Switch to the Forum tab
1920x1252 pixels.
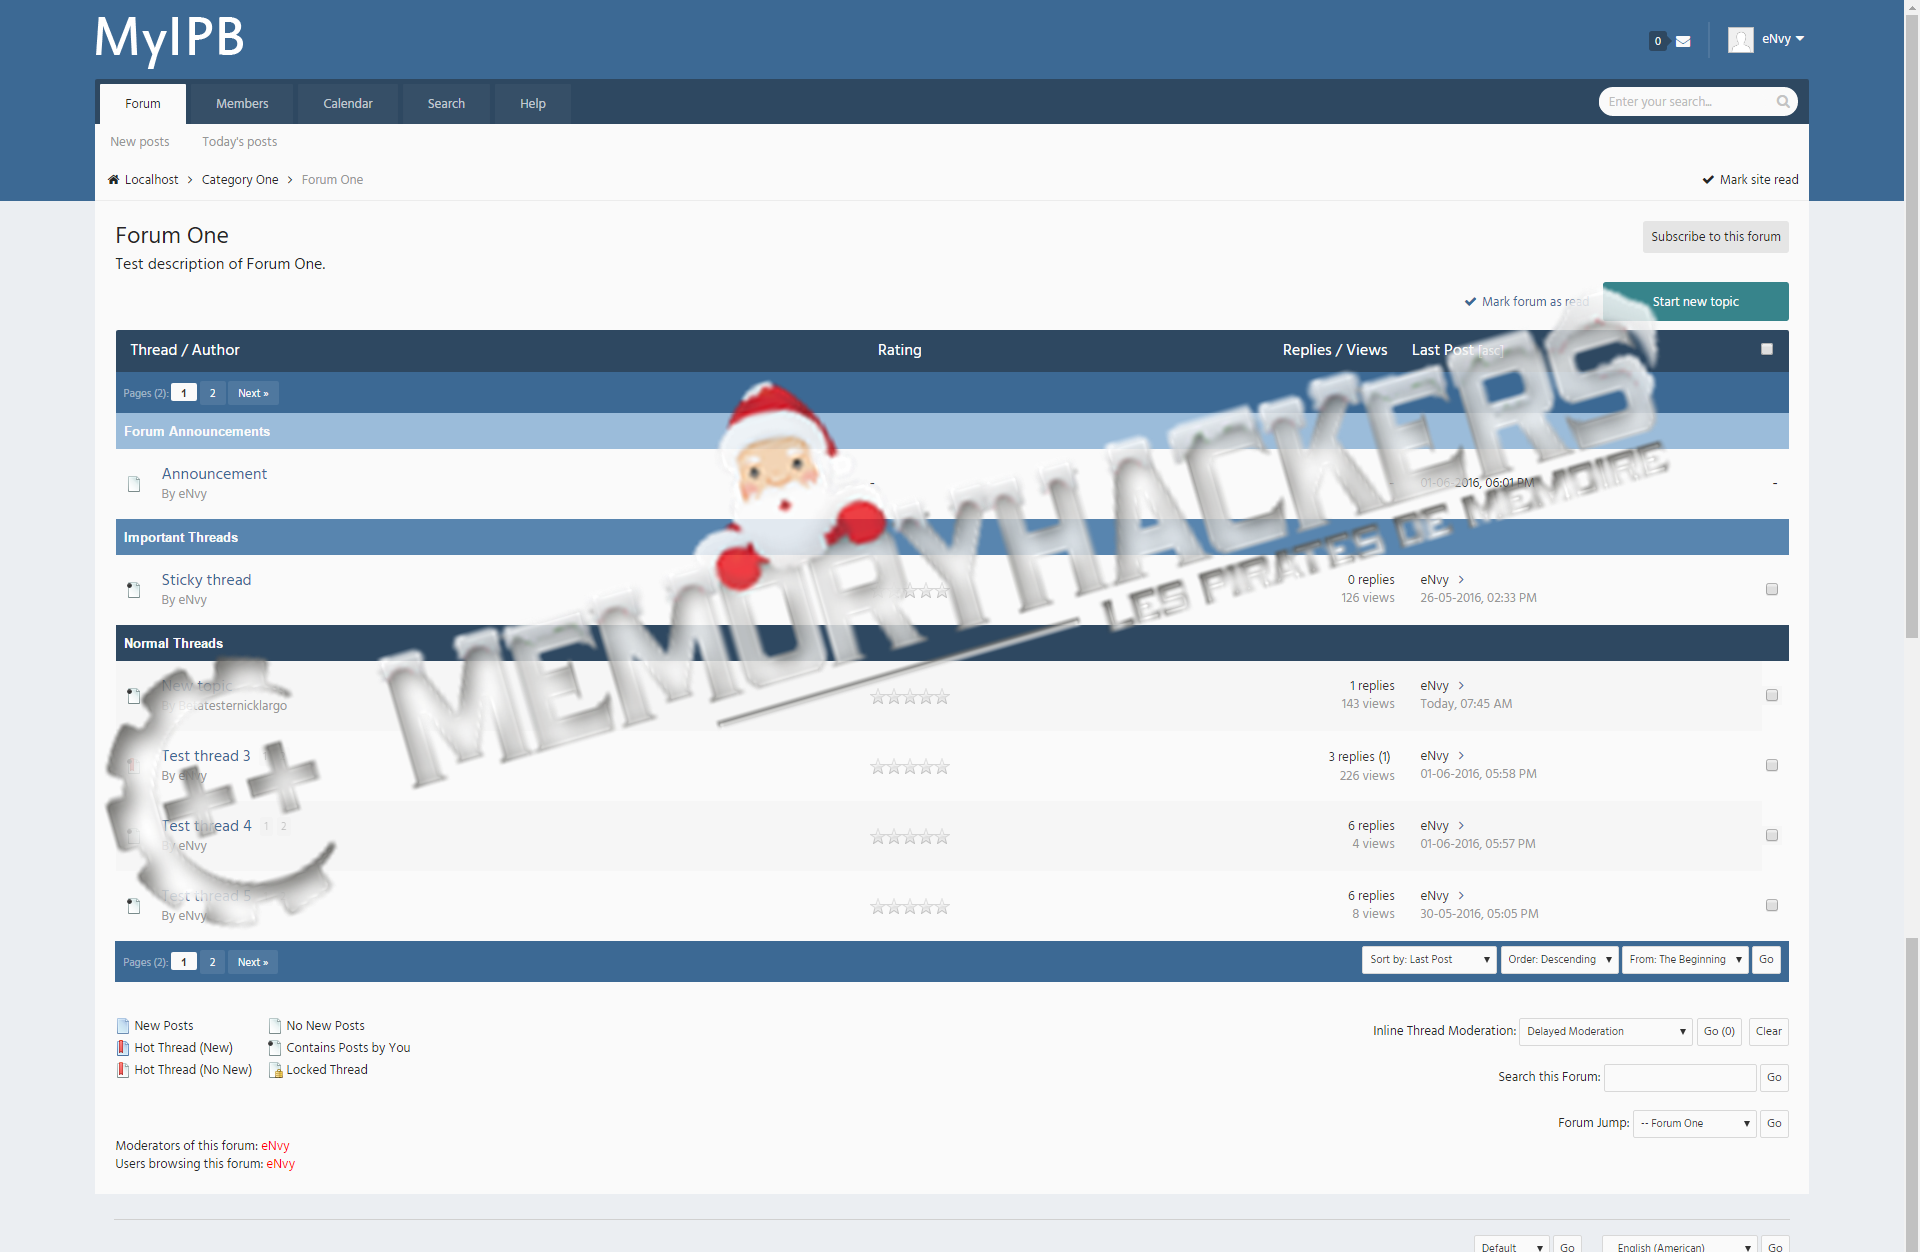(143, 104)
